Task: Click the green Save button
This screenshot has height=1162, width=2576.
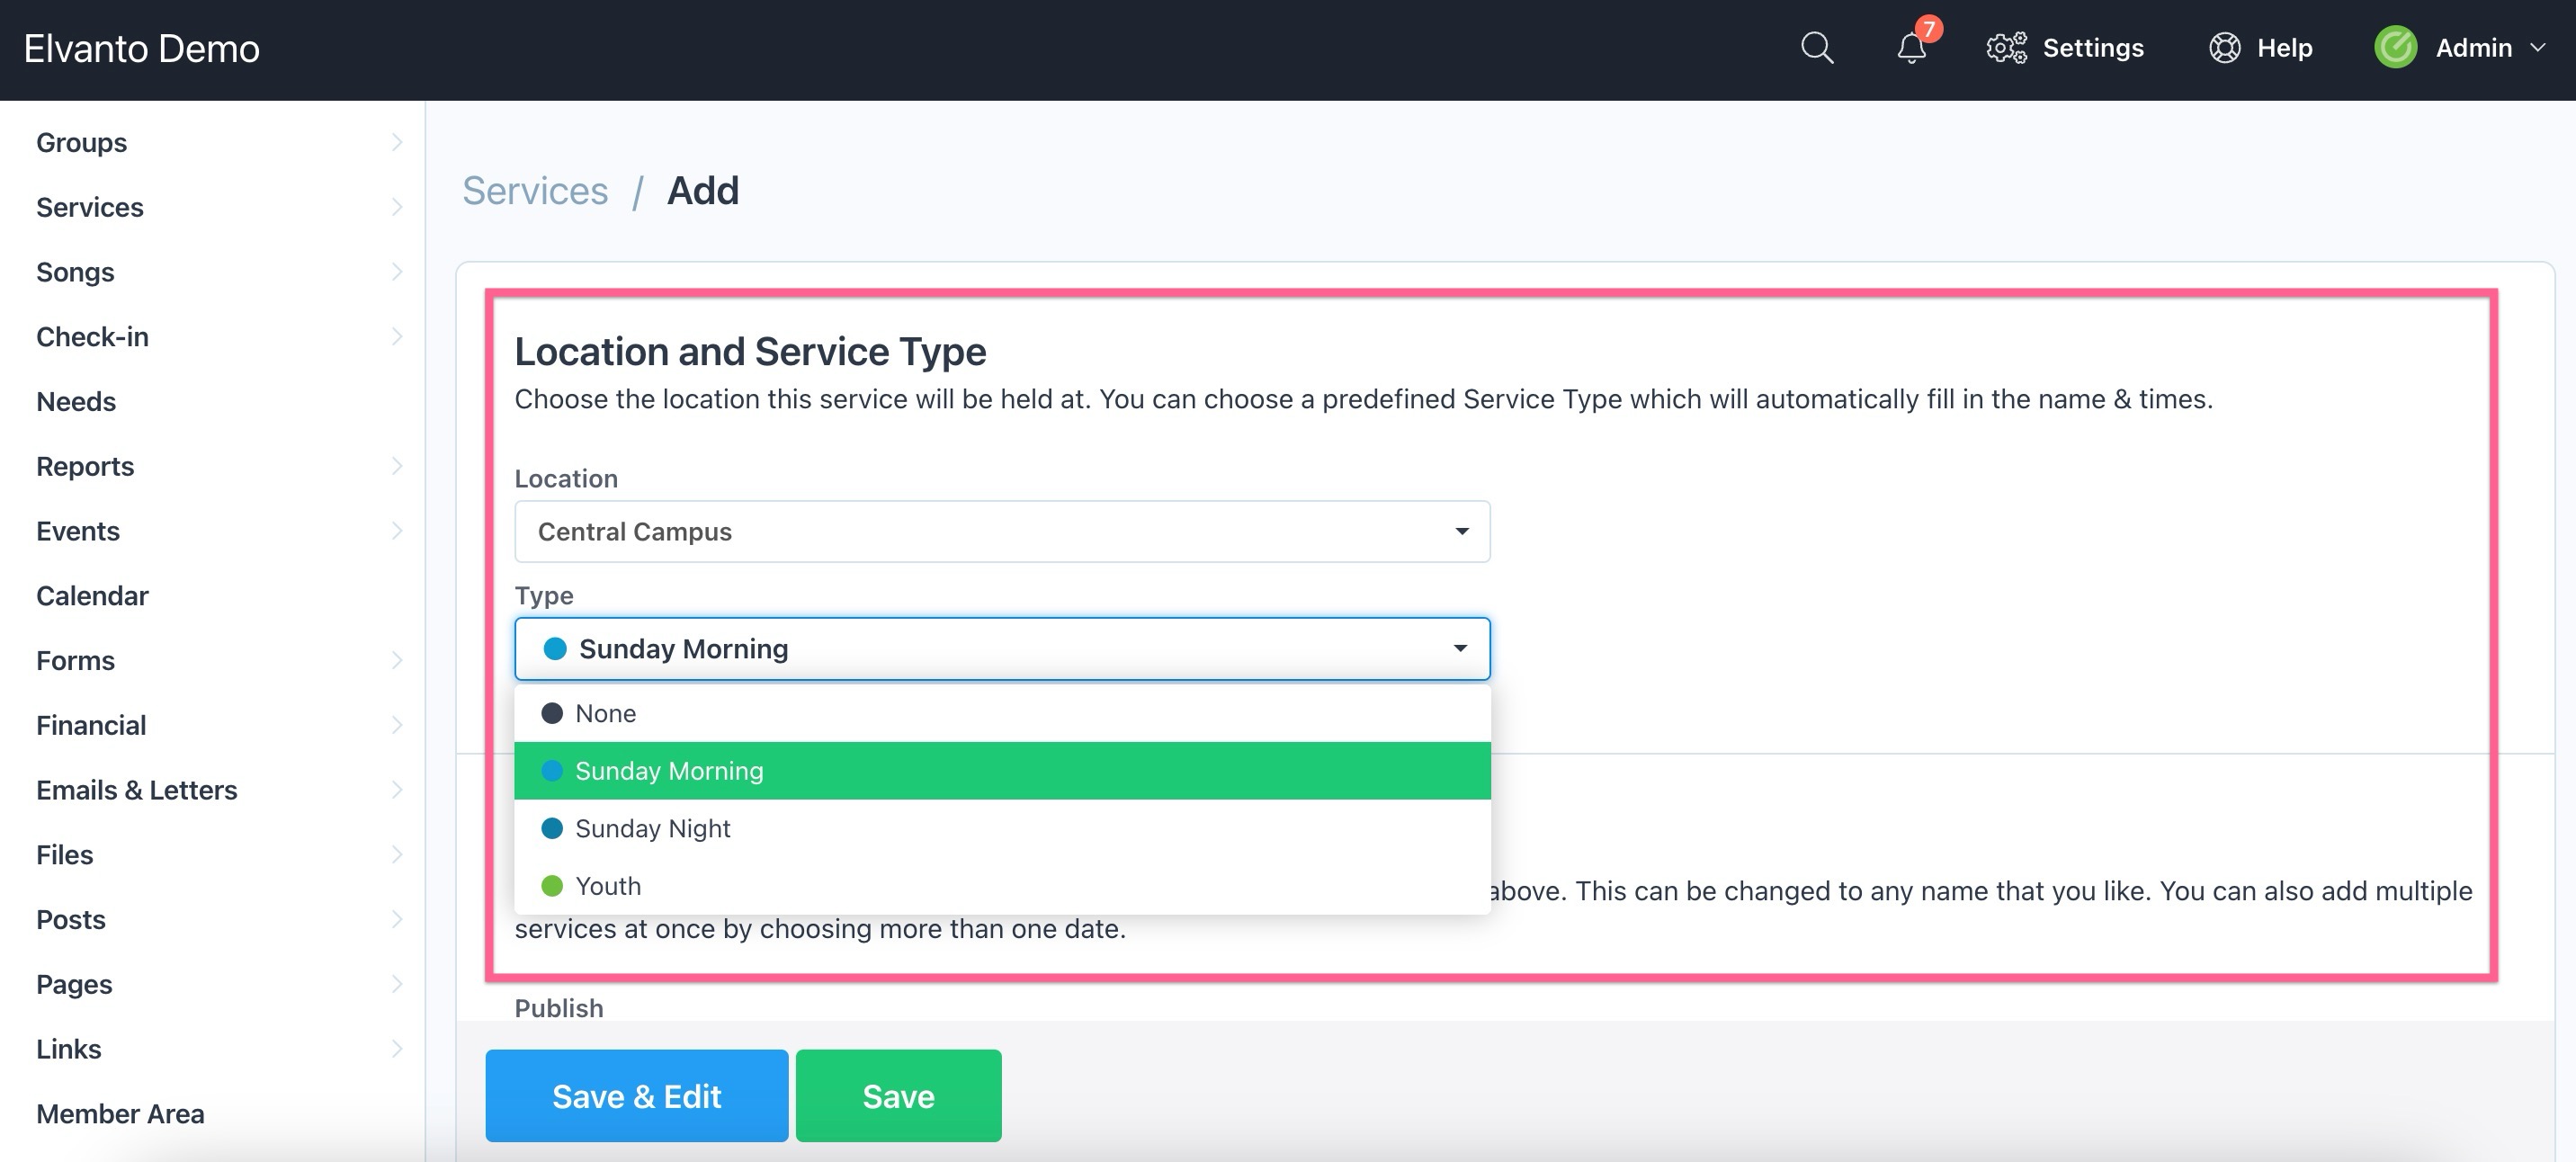Action: click(898, 1096)
